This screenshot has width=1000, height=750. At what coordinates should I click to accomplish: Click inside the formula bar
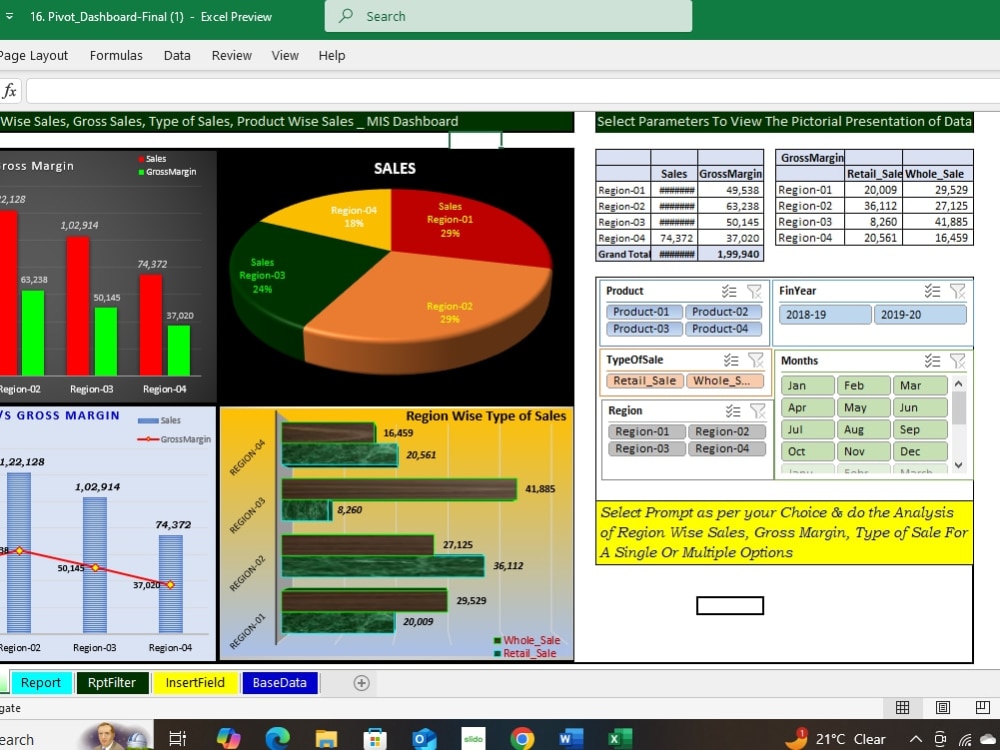pyautogui.click(x=400, y=90)
